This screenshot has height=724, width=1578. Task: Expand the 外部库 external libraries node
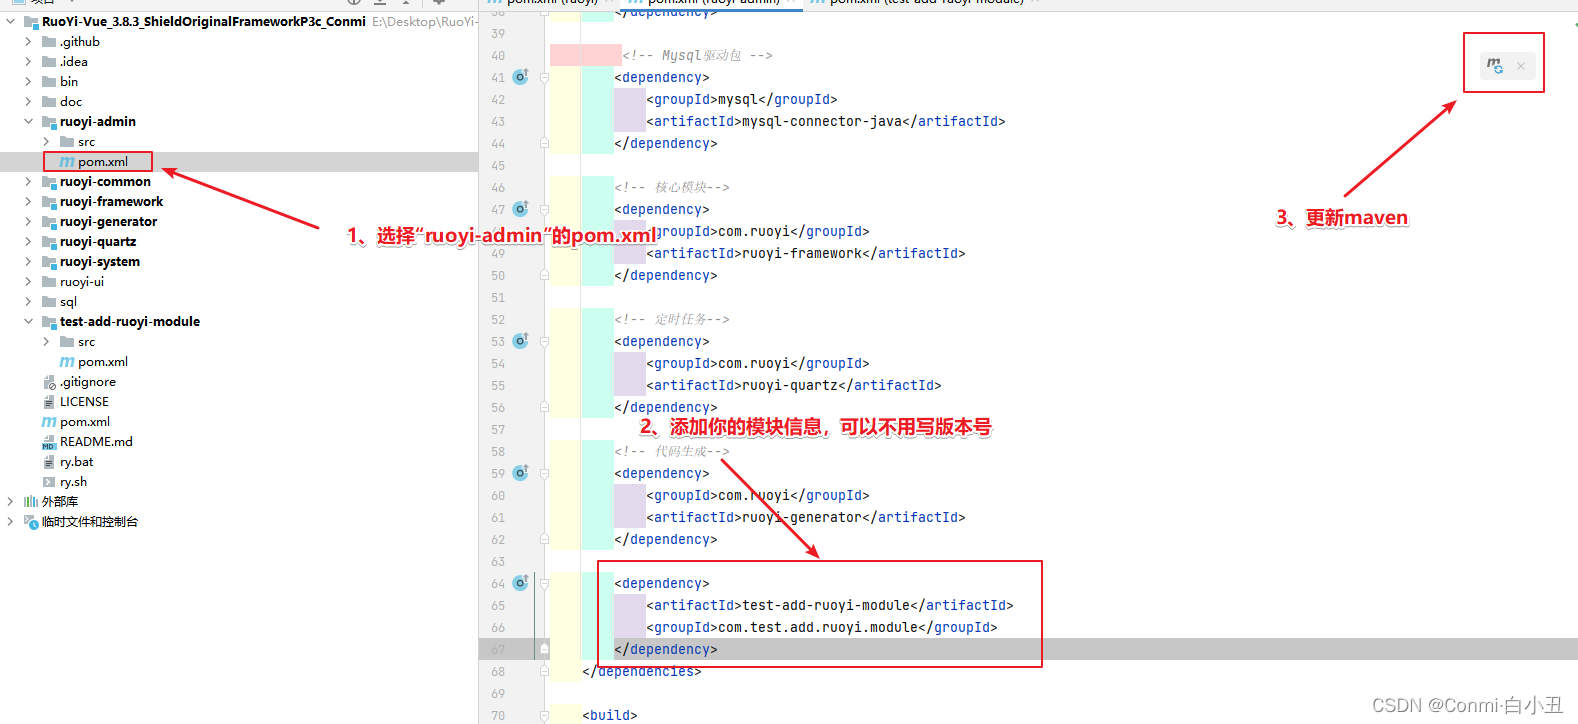click(10, 501)
